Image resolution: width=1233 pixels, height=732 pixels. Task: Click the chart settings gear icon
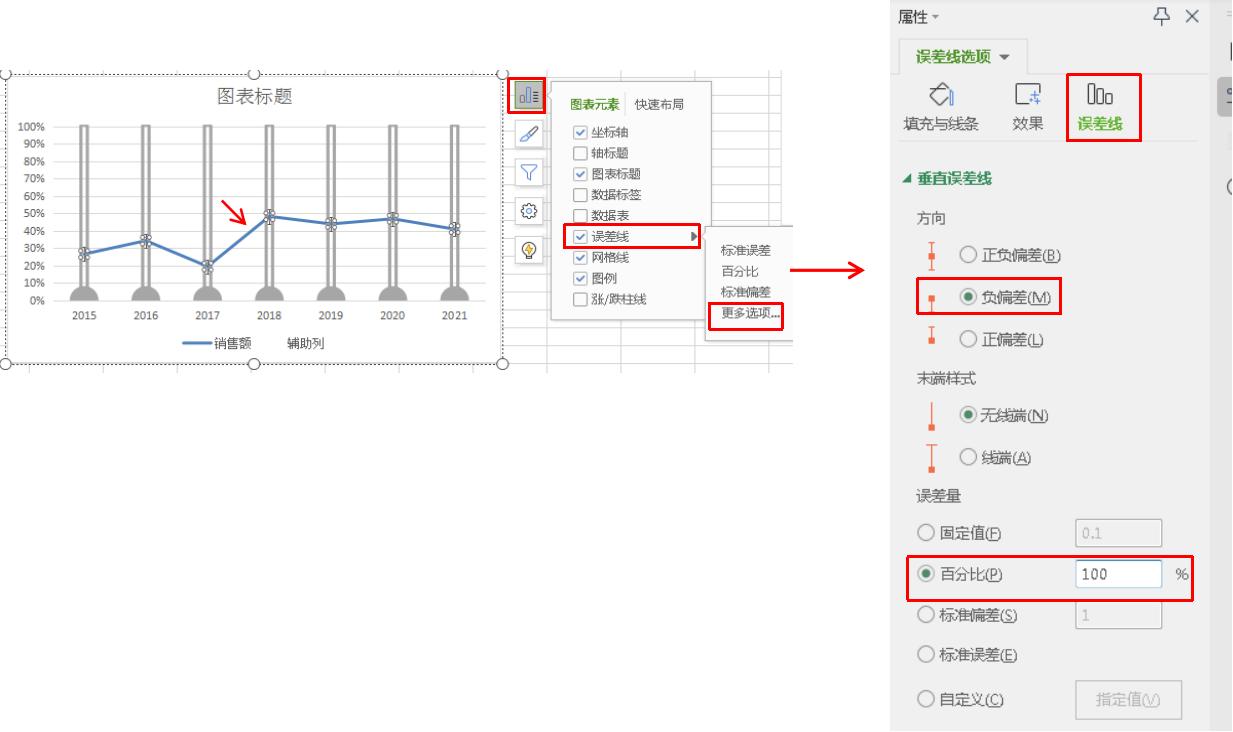(528, 211)
